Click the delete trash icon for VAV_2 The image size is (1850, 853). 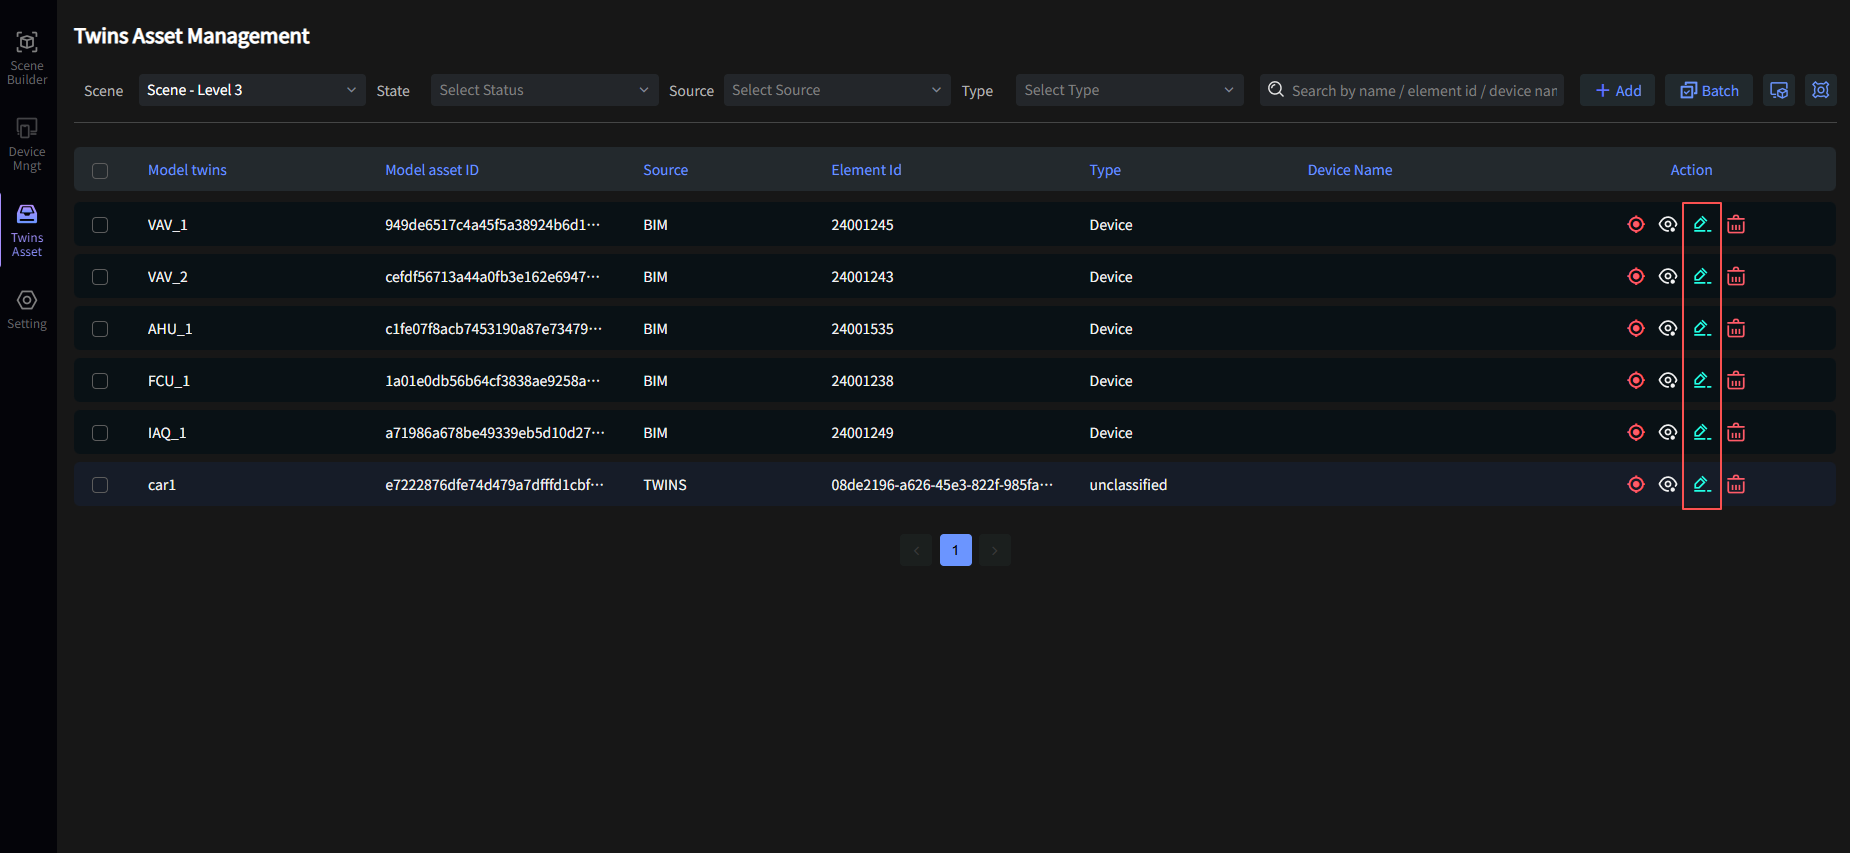pyautogui.click(x=1736, y=277)
